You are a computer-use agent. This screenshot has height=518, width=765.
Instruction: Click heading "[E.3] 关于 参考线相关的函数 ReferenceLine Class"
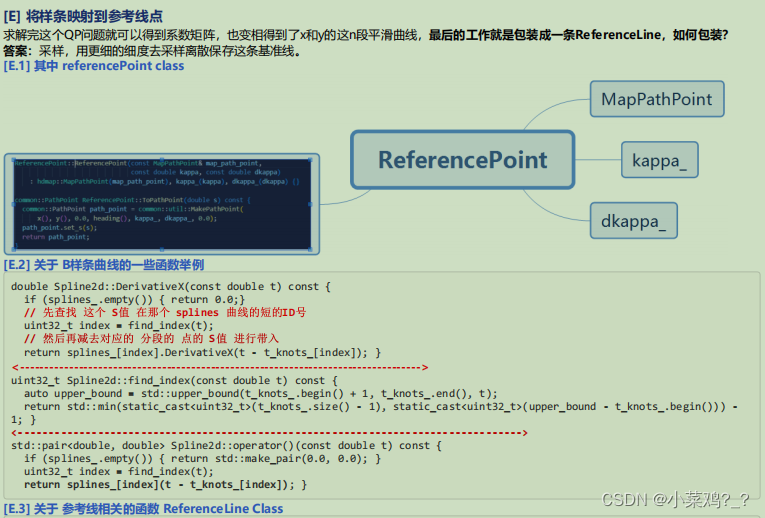pos(143,509)
